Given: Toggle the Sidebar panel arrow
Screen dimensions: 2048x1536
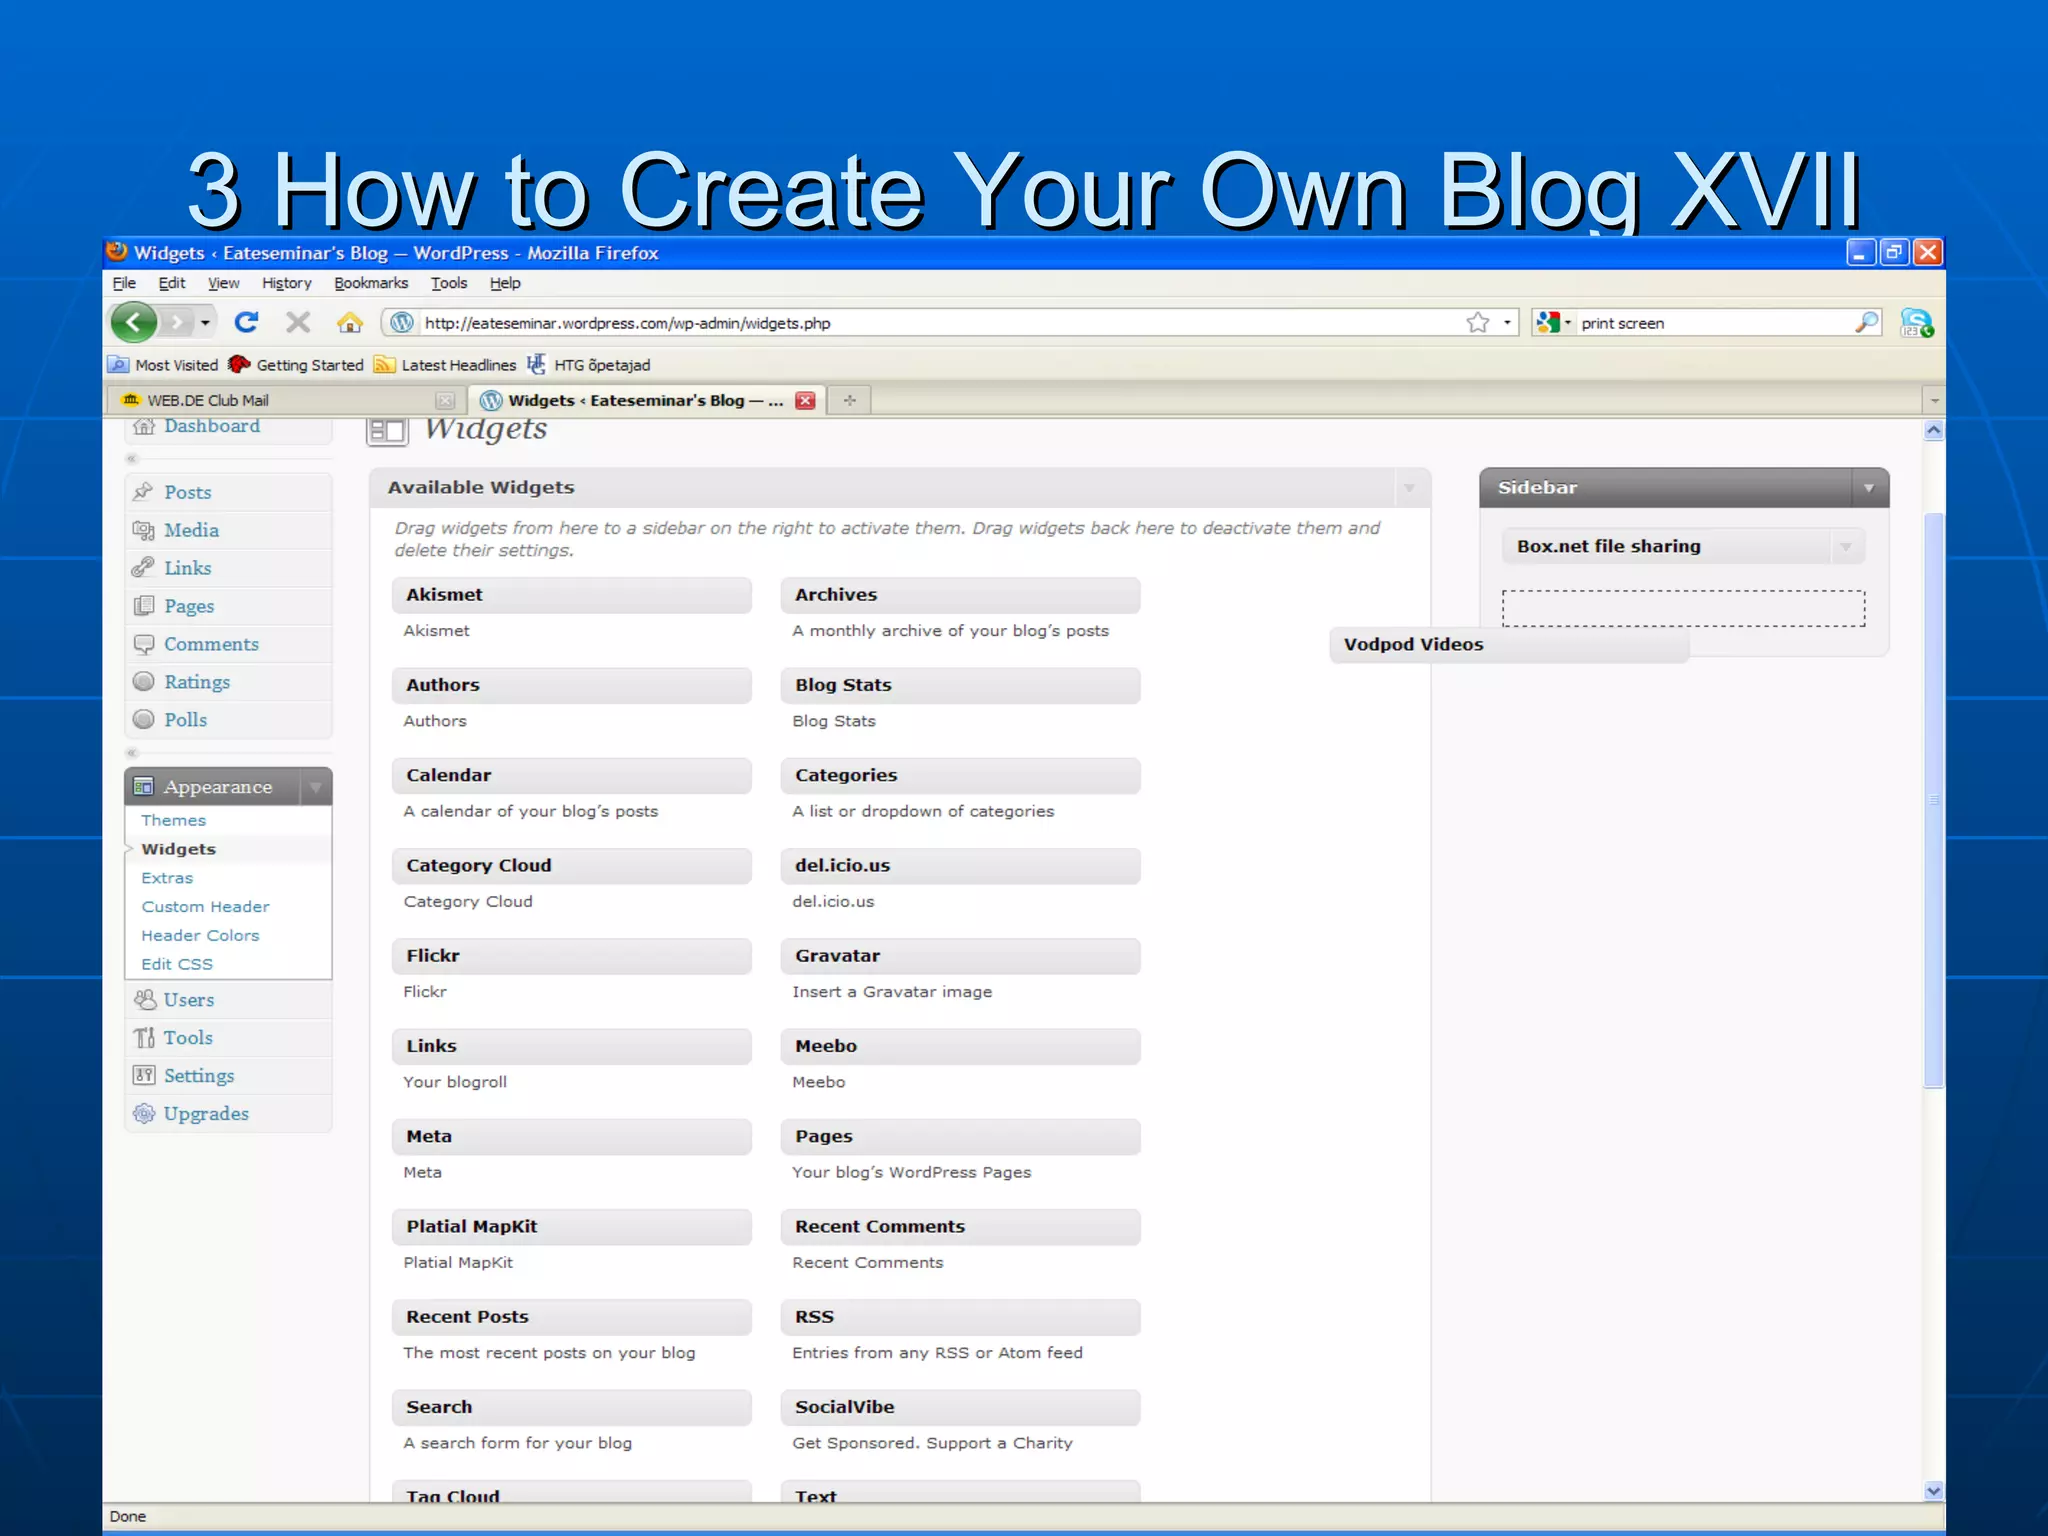Looking at the screenshot, I should [1868, 487].
